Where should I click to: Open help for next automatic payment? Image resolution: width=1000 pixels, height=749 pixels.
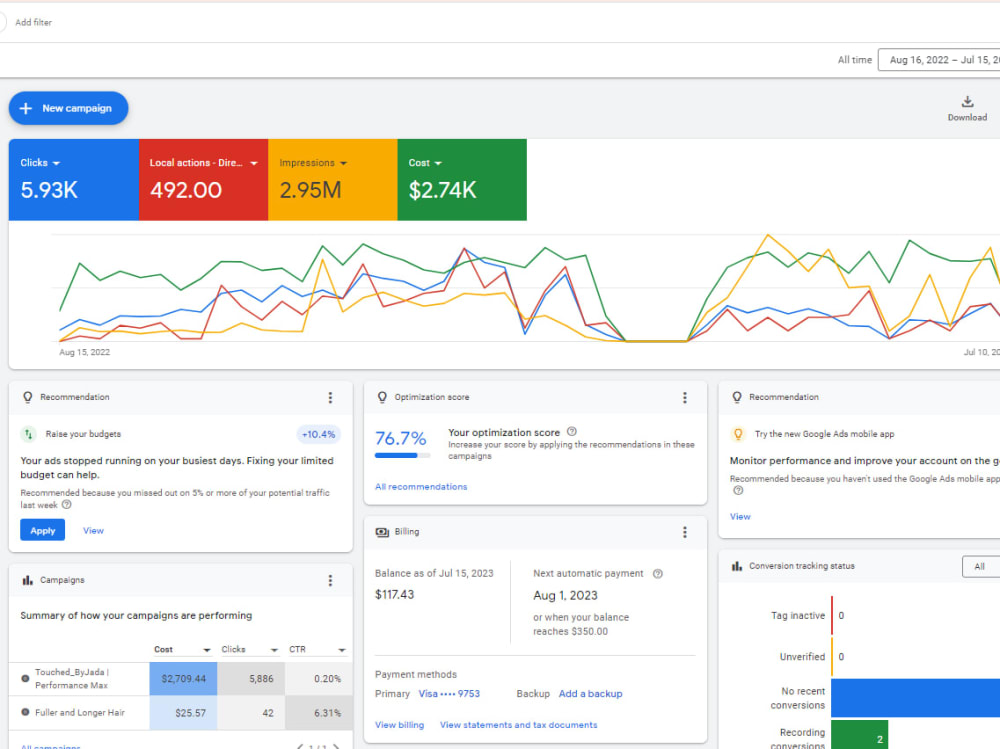658,574
